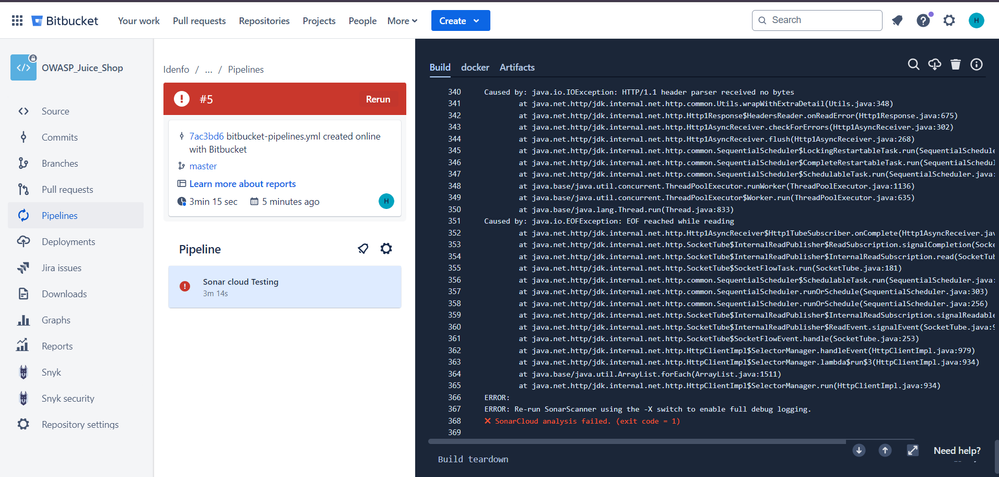Expand the breadcrumb ellipsis
The height and width of the screenshot is (477, 999).
[208, 70]
